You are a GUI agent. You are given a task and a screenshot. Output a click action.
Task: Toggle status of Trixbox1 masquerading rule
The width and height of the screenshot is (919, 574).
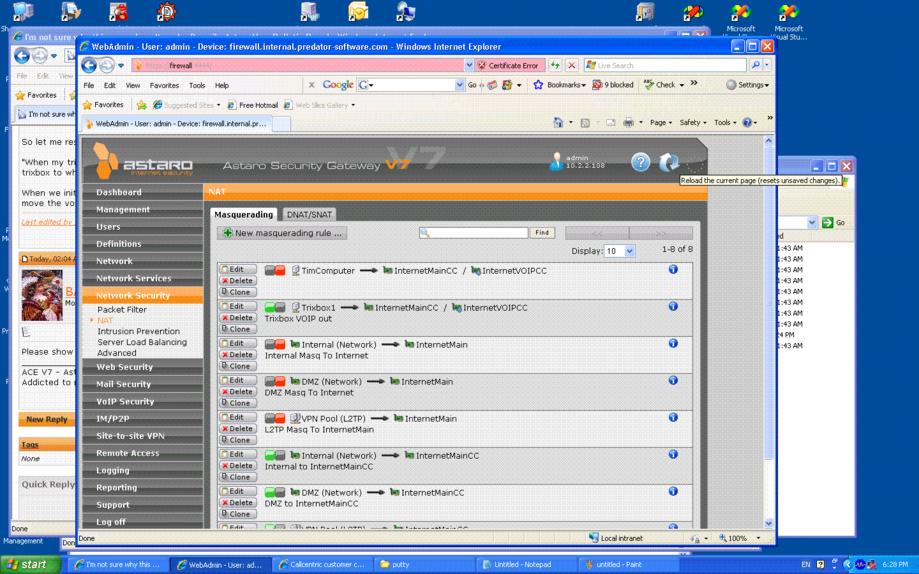275,307
